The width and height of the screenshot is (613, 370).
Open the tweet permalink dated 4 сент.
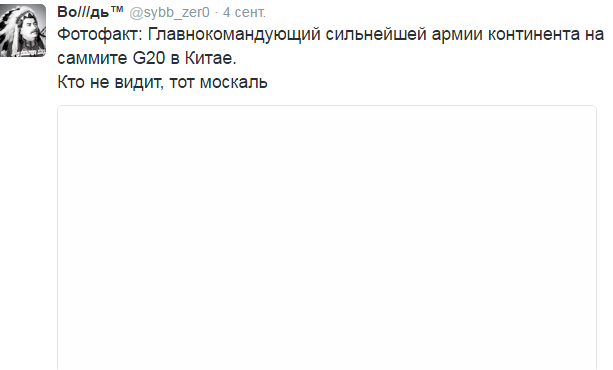[244, 13]
